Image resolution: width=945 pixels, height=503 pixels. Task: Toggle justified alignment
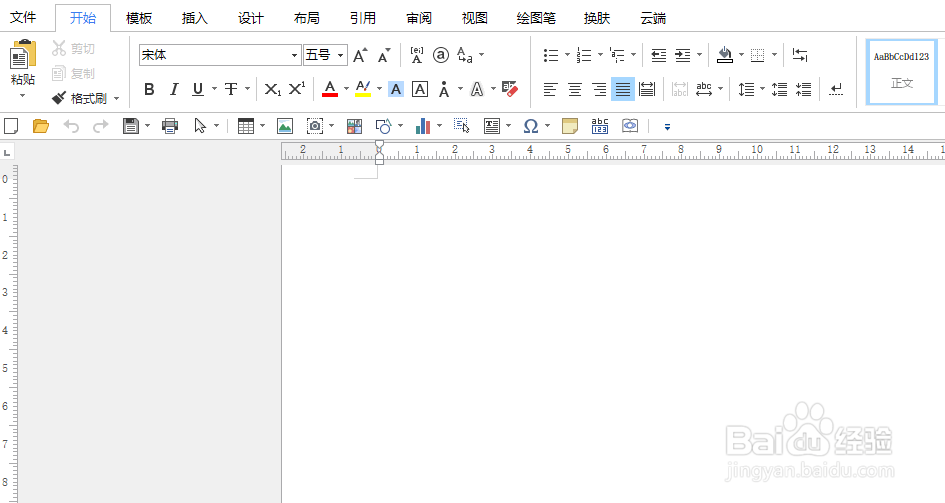point(623,90)
